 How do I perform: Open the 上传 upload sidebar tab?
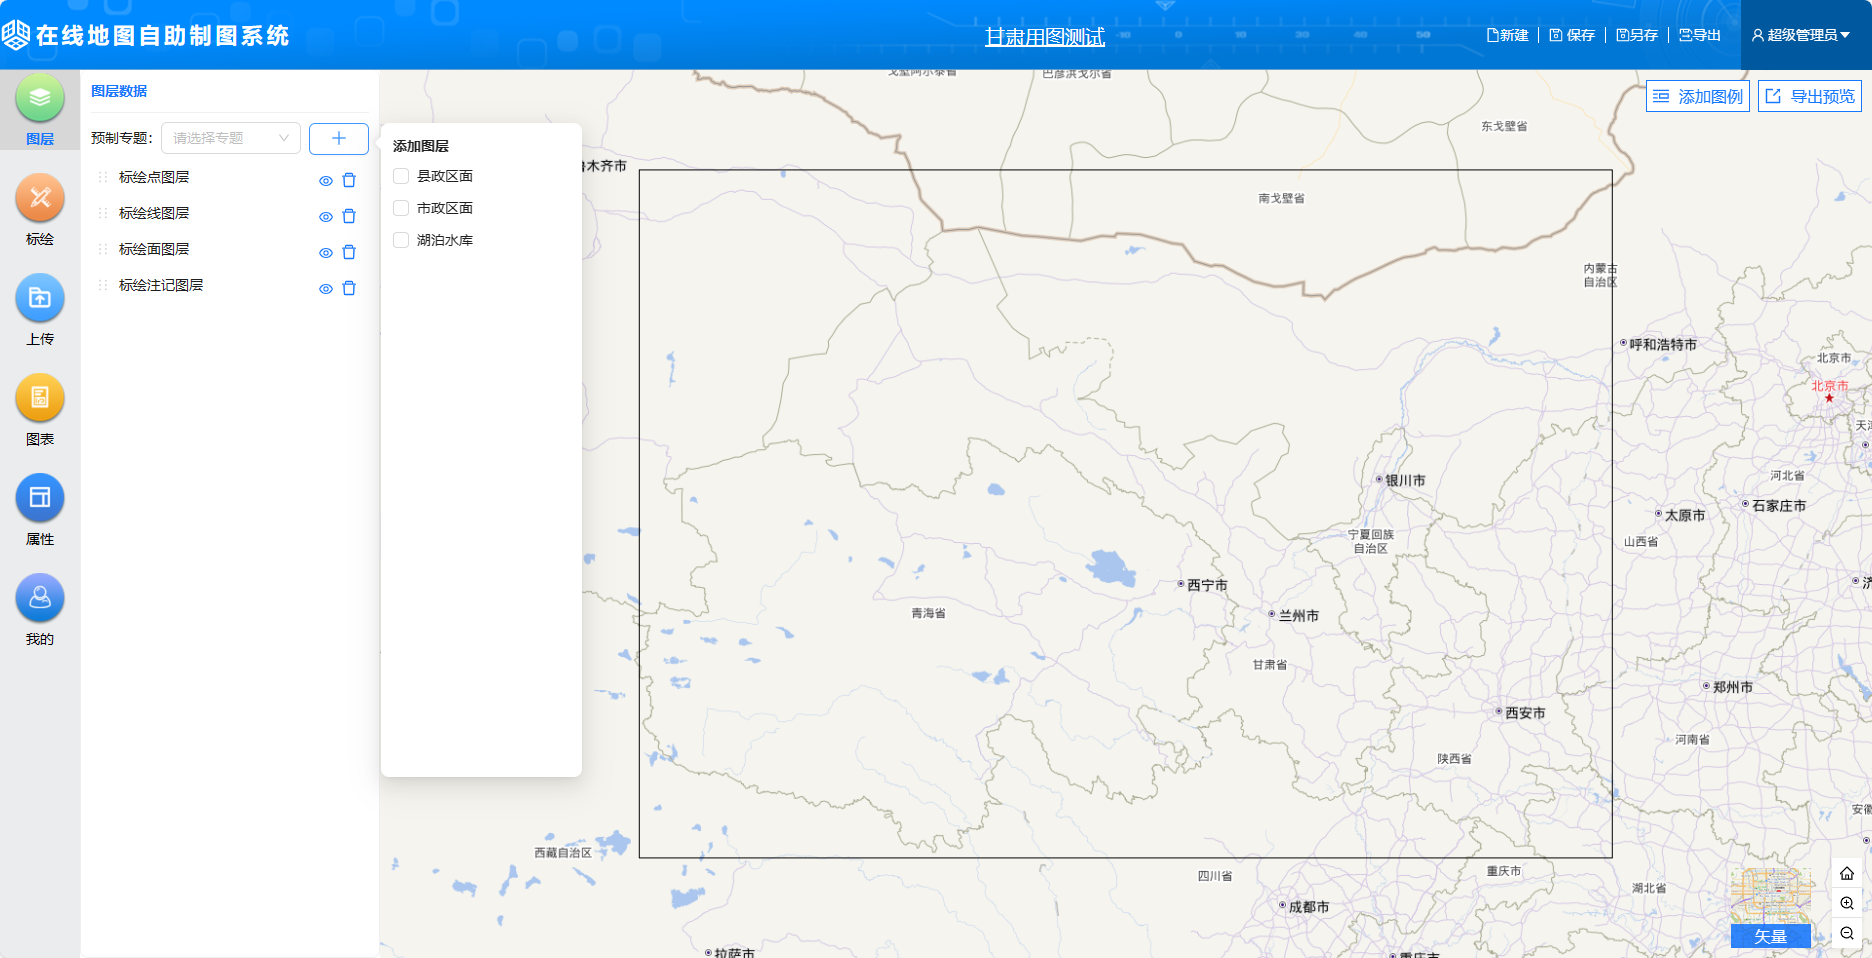tap(40, 309)
